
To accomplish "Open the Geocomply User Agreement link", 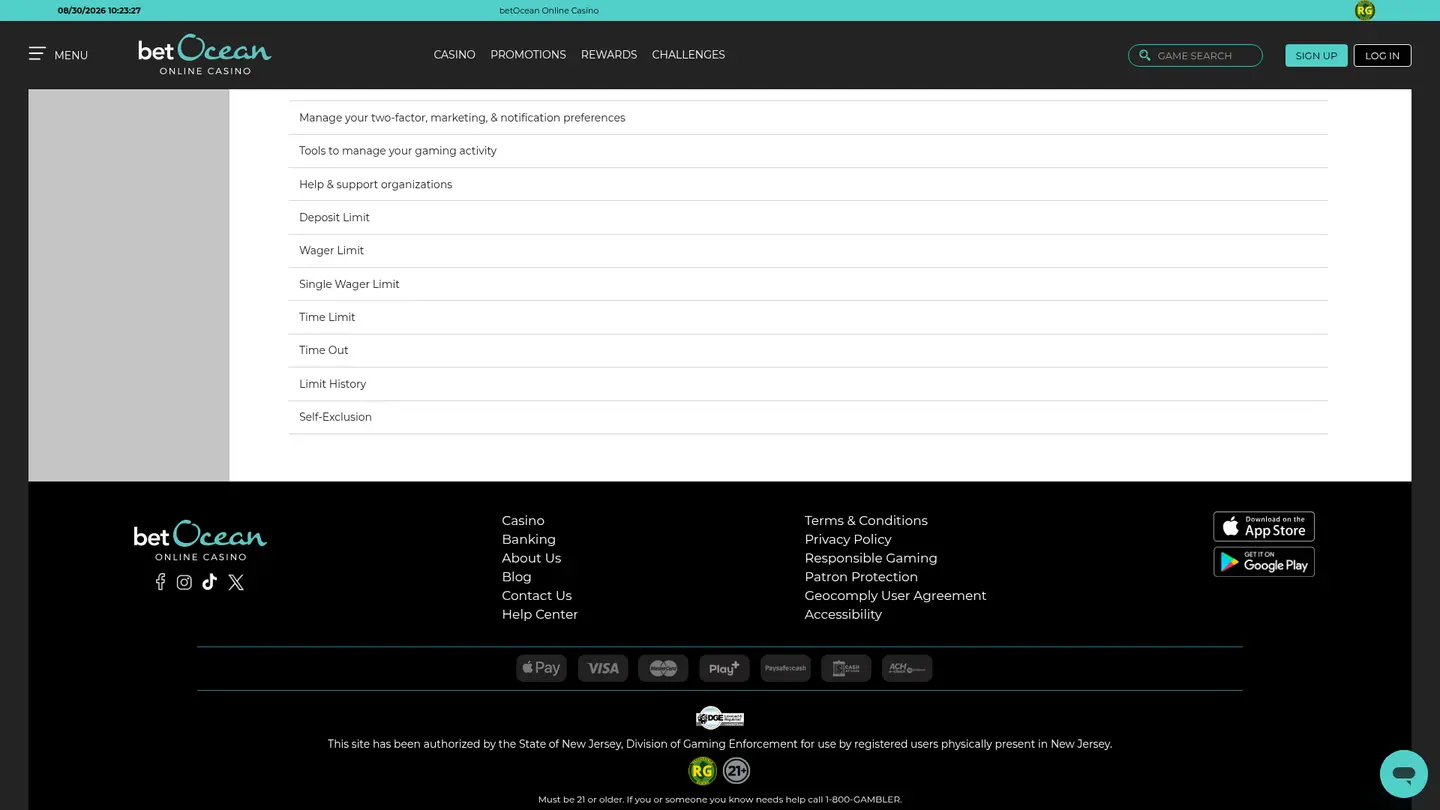I will click(x=895, y=596).
